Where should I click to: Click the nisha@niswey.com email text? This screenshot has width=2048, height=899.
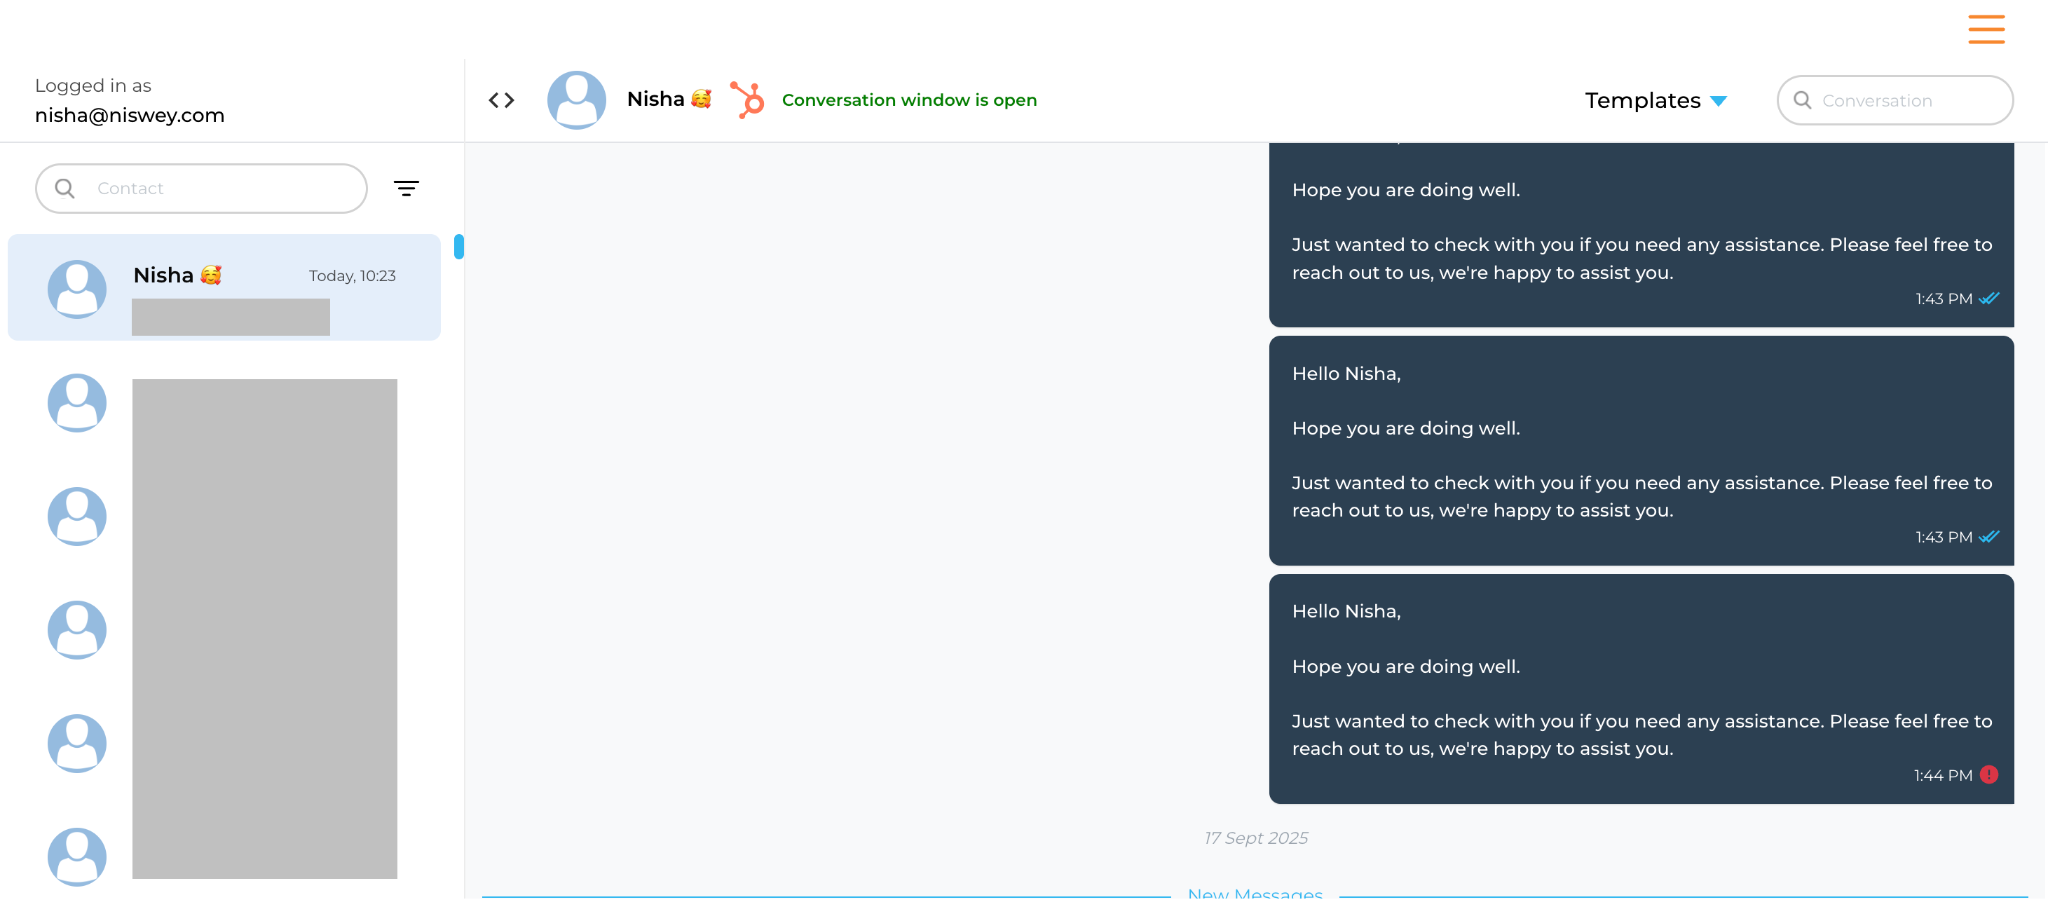(x=130, y=115)
